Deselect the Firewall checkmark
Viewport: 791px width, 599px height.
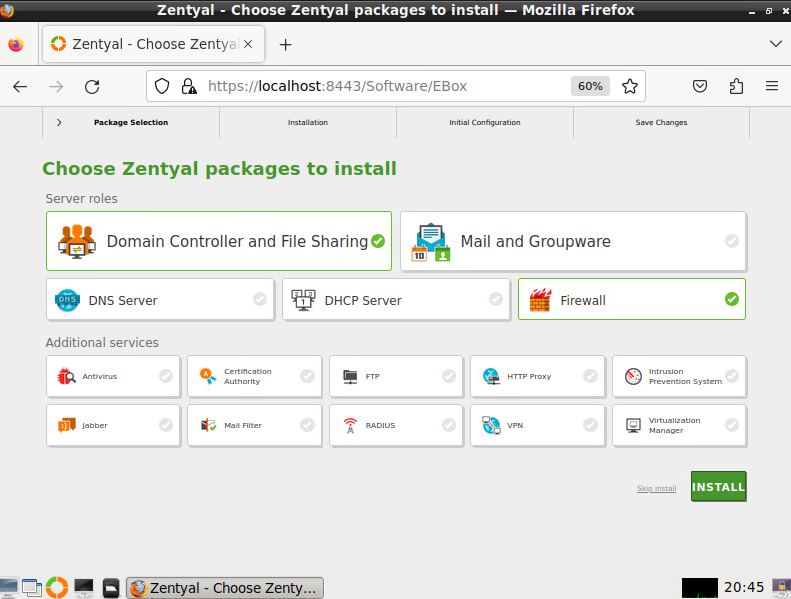[732, 299]
